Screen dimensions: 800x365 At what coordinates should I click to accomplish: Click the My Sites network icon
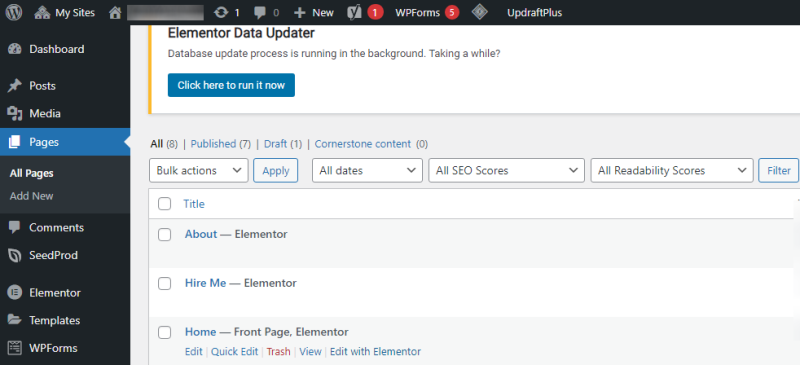42,13
